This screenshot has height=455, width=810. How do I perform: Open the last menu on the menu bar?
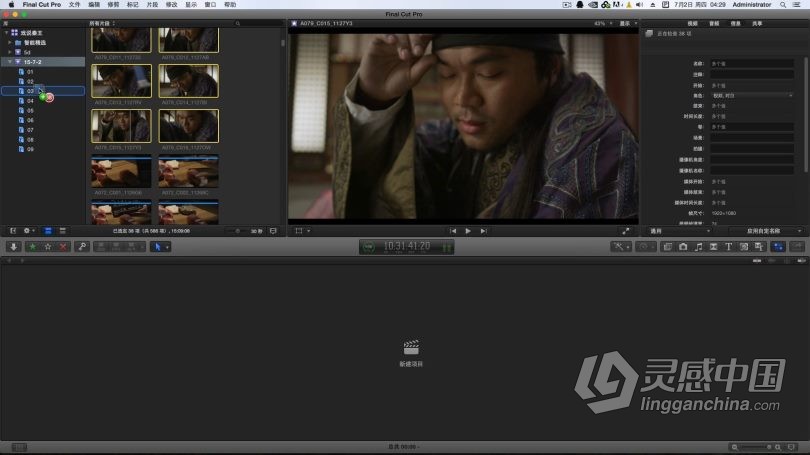(230, 4)
